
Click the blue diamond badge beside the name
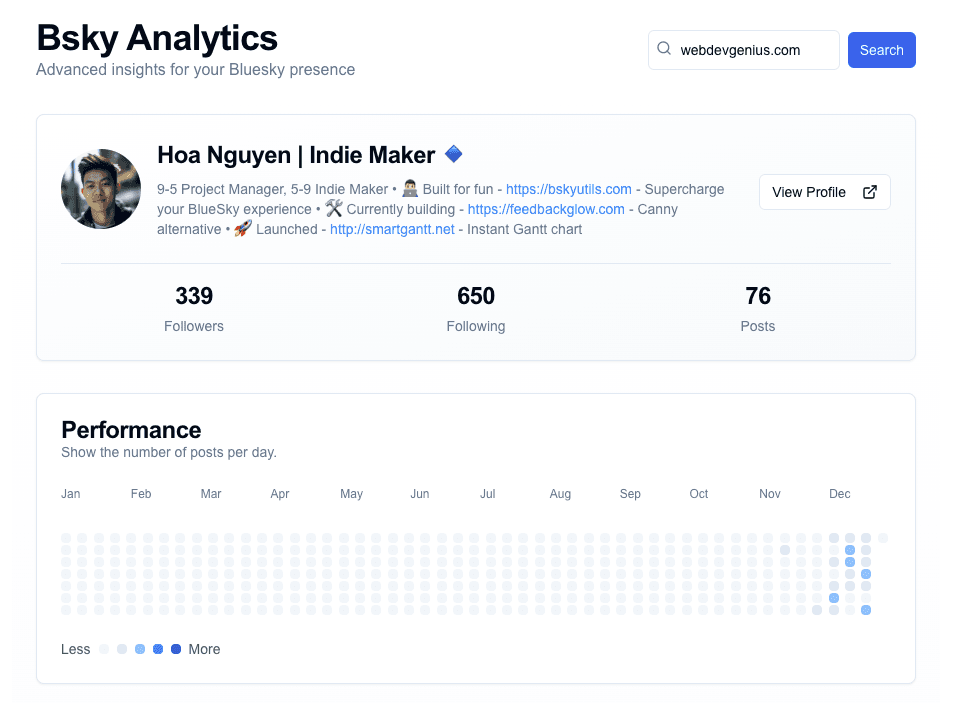pos(453,153)
